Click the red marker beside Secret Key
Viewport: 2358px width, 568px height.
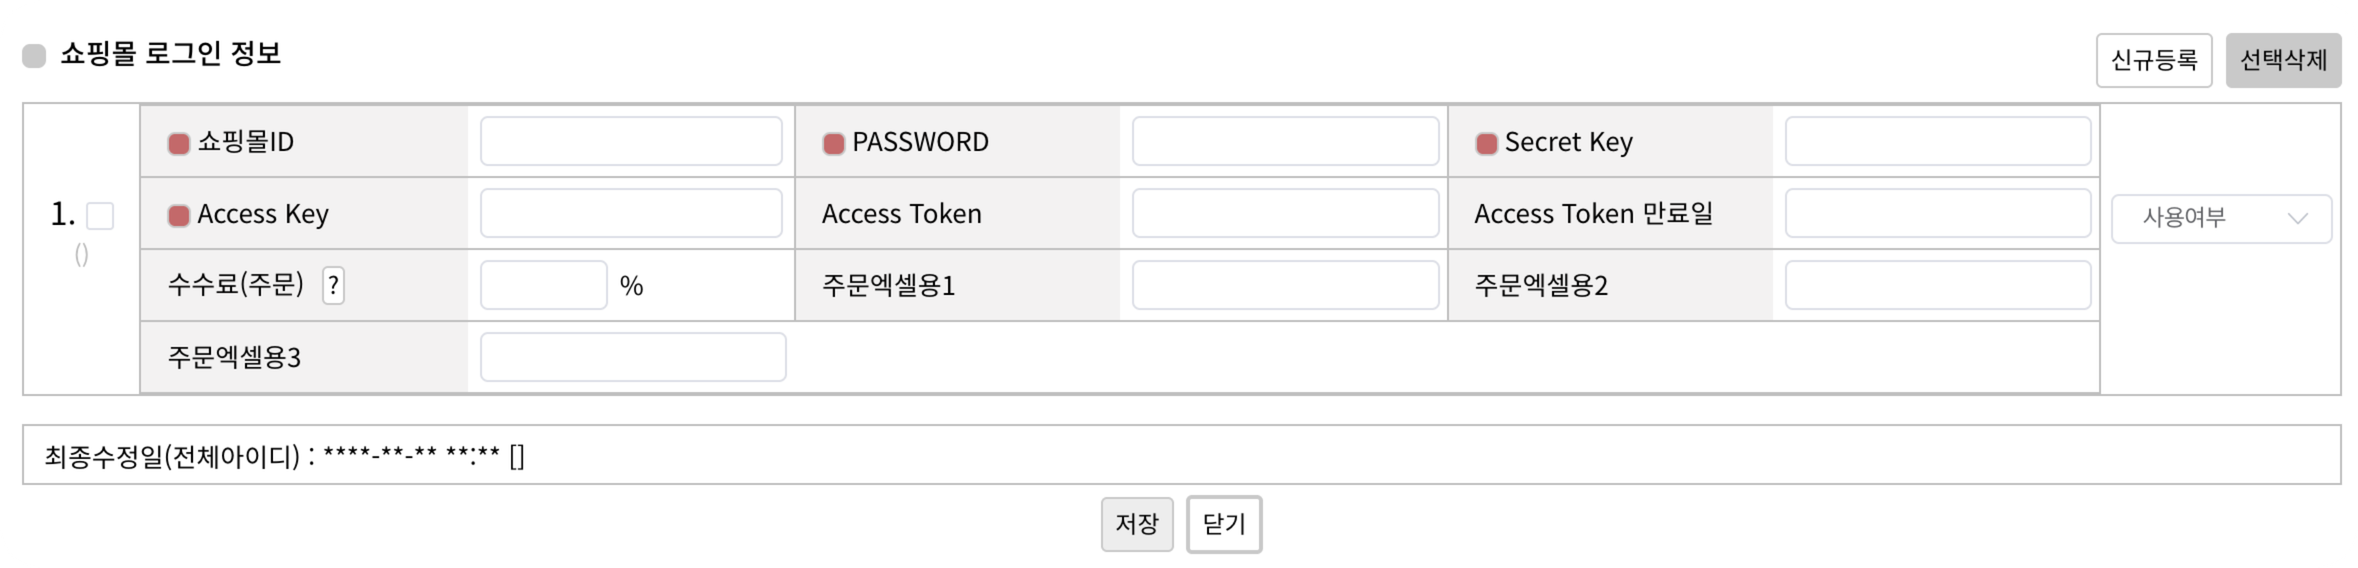click(x=1486, y=143)
